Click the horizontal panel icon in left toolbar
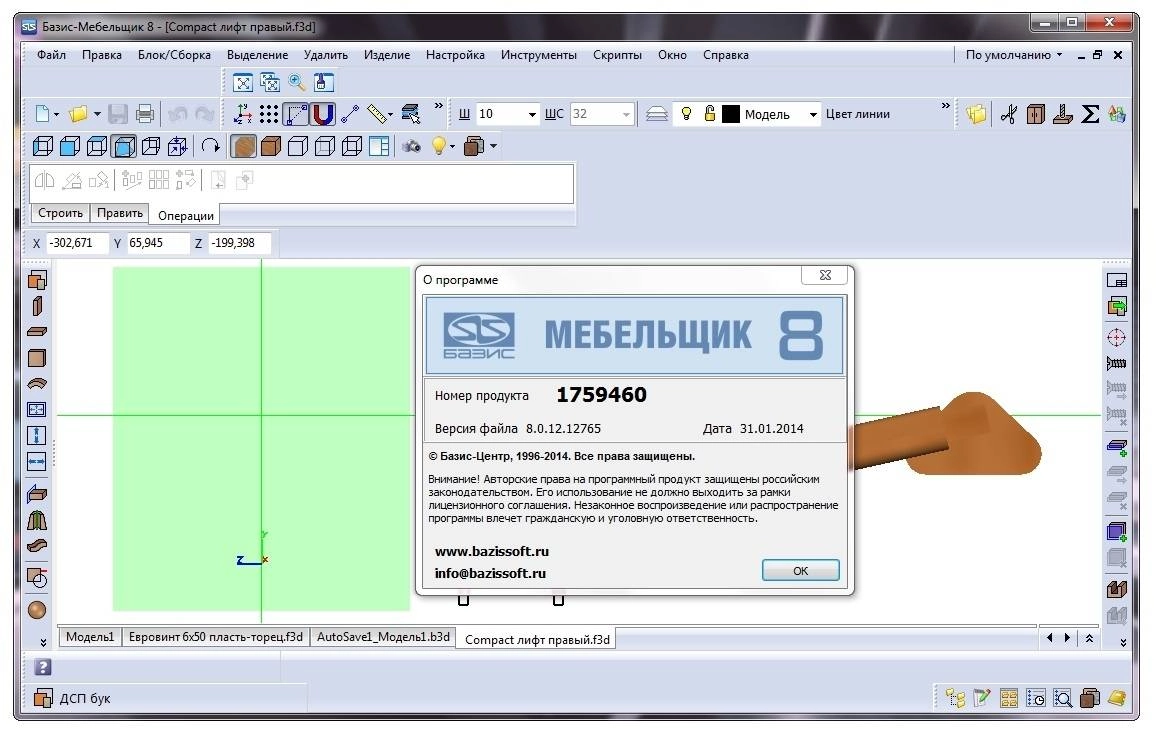The width and height of the screenshot is (1157, 740). click(x=37, y=332)
